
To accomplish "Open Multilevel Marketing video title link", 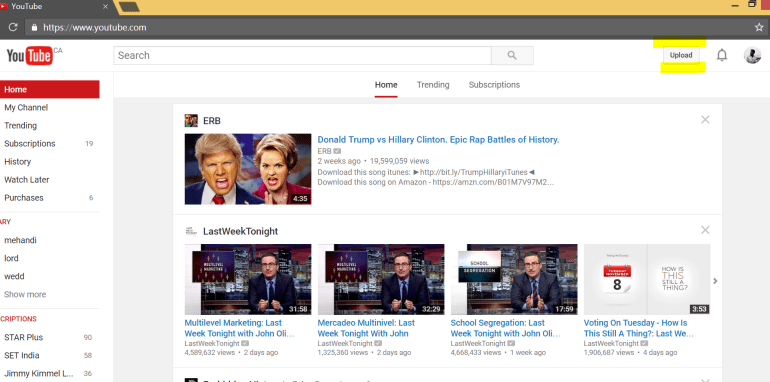I will click(240, 328).
